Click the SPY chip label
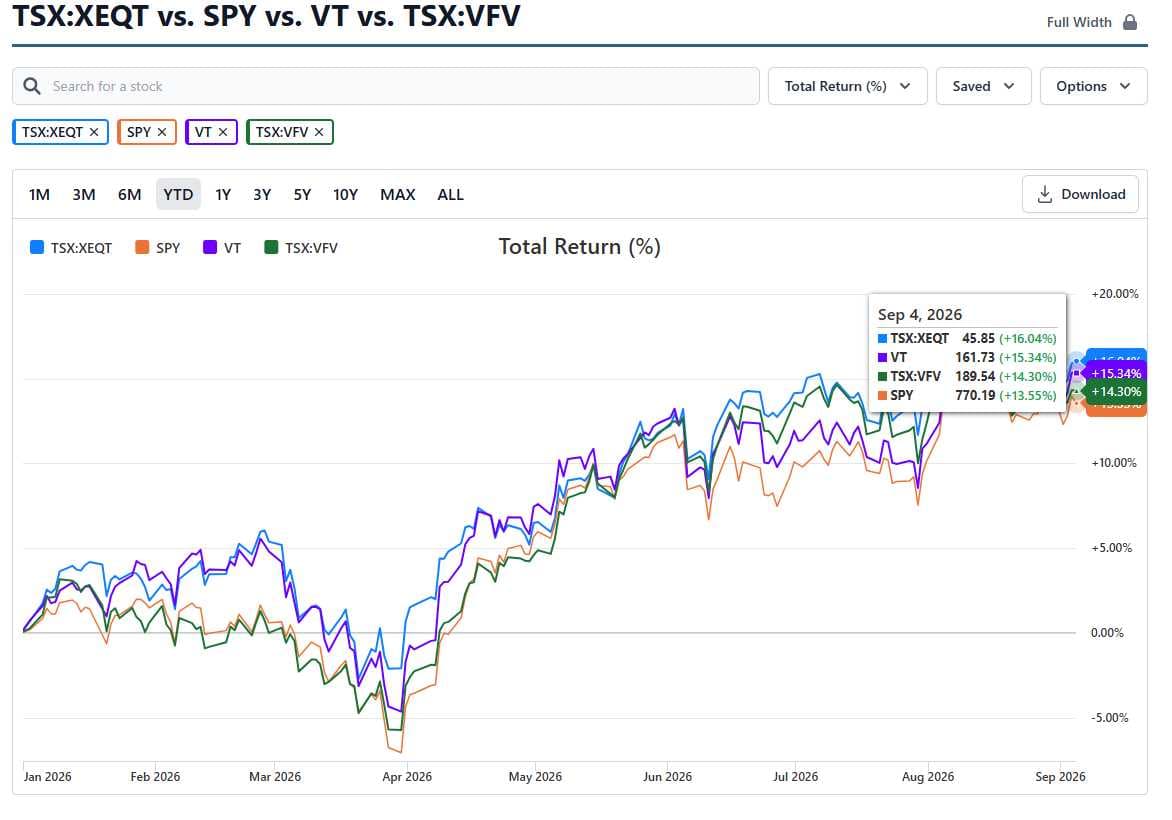 click(x=139, y=132)
